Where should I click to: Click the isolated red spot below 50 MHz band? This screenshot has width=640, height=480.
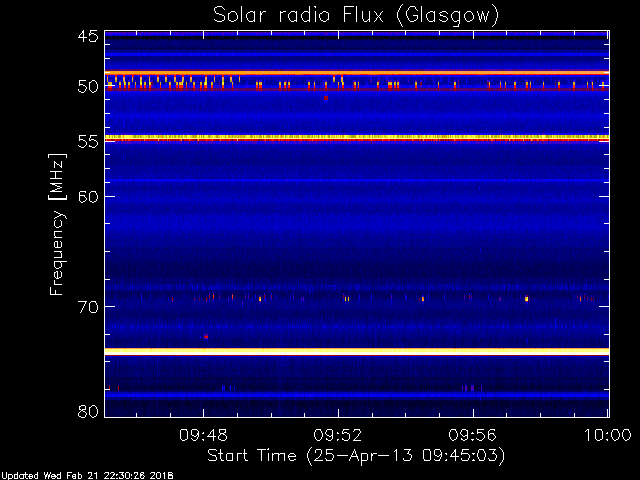(326, 98)
